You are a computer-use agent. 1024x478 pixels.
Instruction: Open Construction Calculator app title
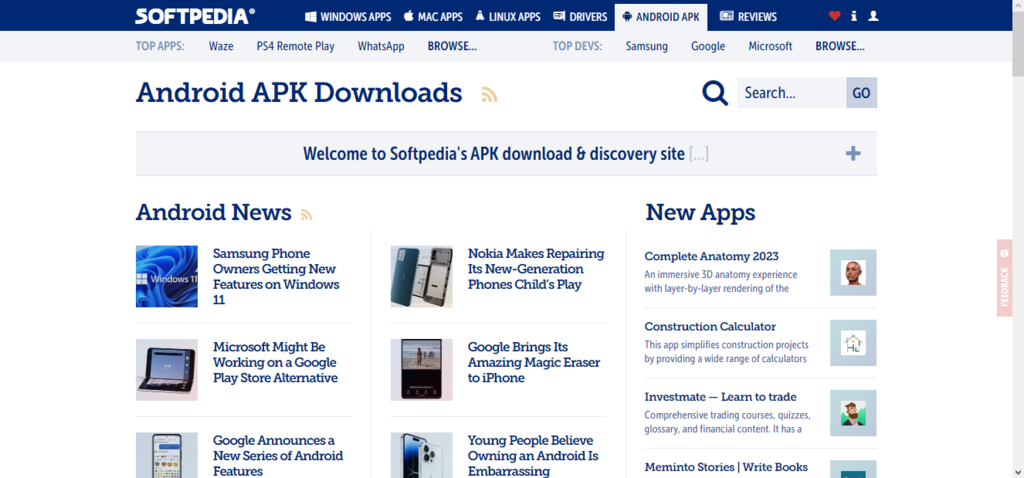click(710, 327)
